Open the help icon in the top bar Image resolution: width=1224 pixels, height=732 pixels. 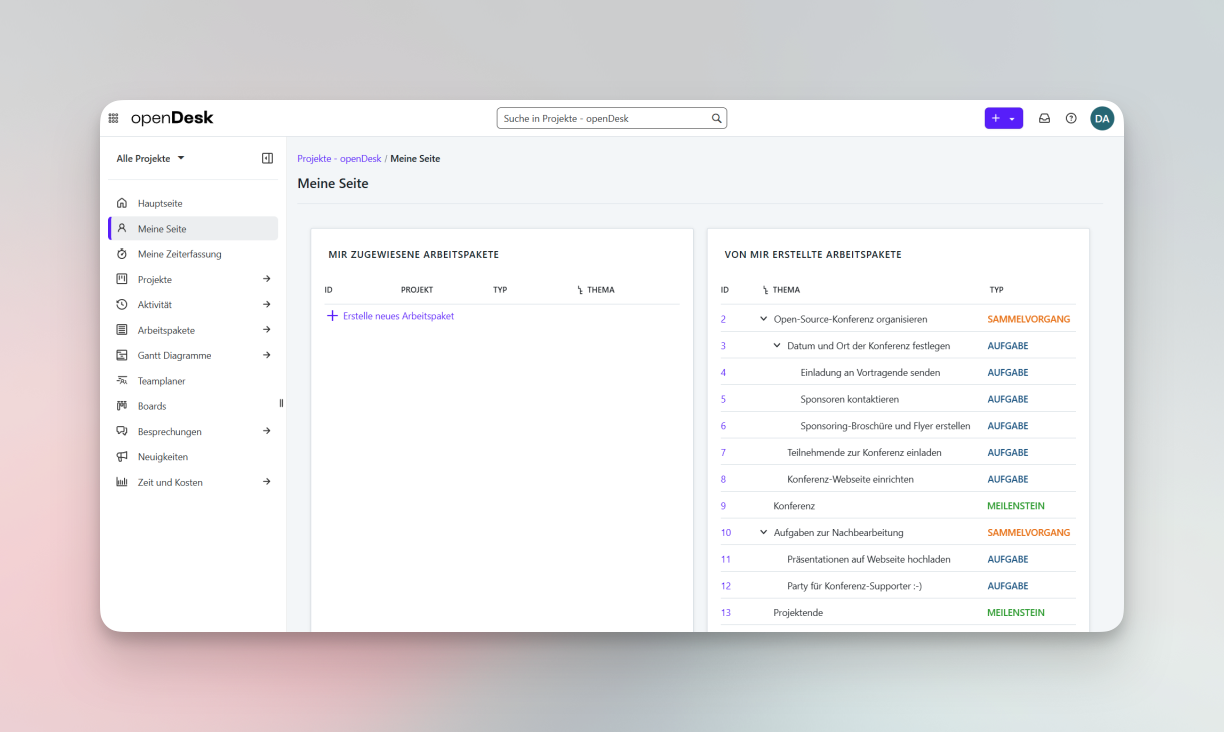click(1071, 118)
